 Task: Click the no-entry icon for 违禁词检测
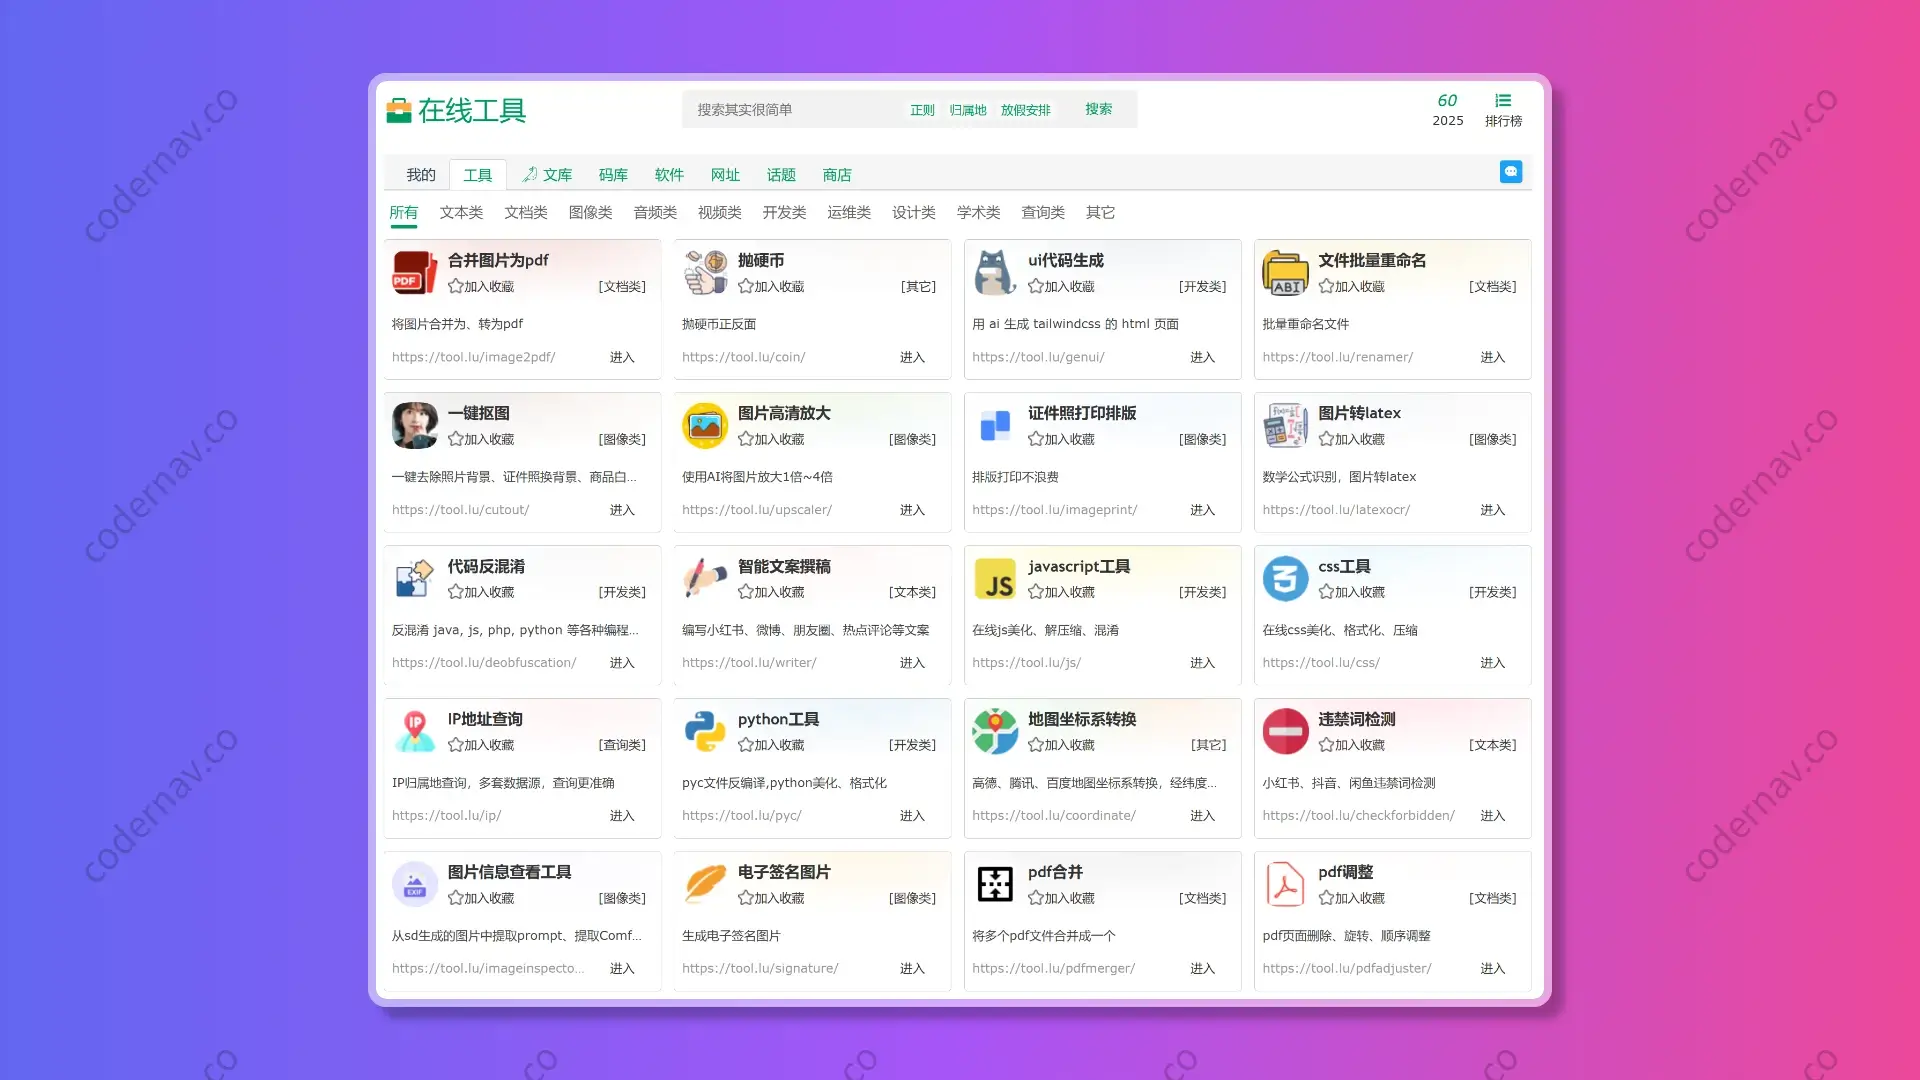[x=1285, y=731]
